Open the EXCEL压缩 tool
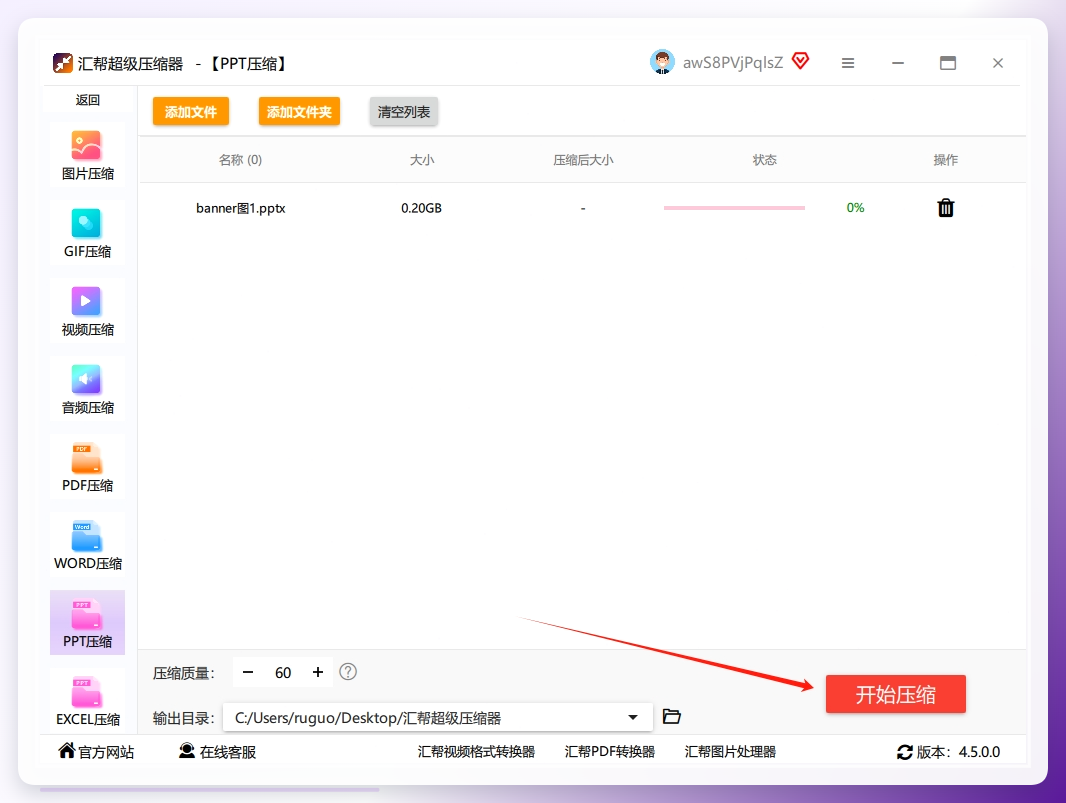Screen dimensions: 1066x803 (87, 701)
